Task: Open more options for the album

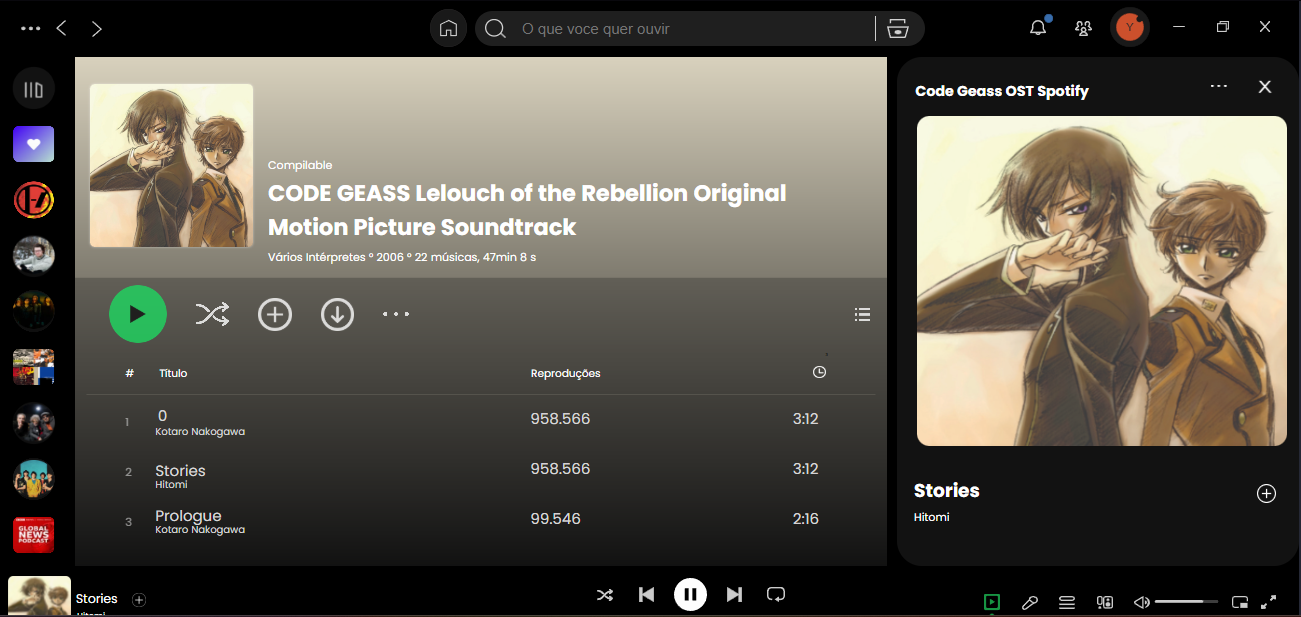Action: click(396, 314)
